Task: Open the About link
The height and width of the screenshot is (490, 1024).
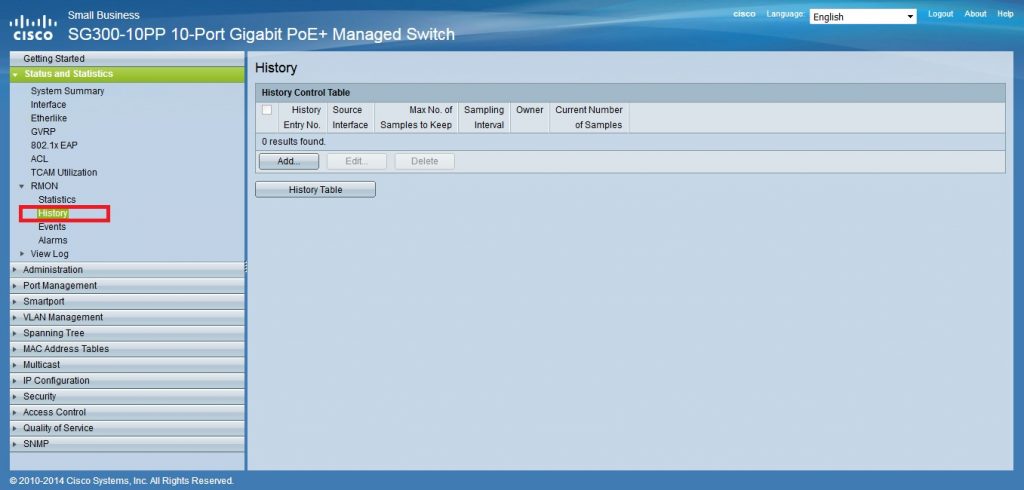Action: (x=975, y=14)
